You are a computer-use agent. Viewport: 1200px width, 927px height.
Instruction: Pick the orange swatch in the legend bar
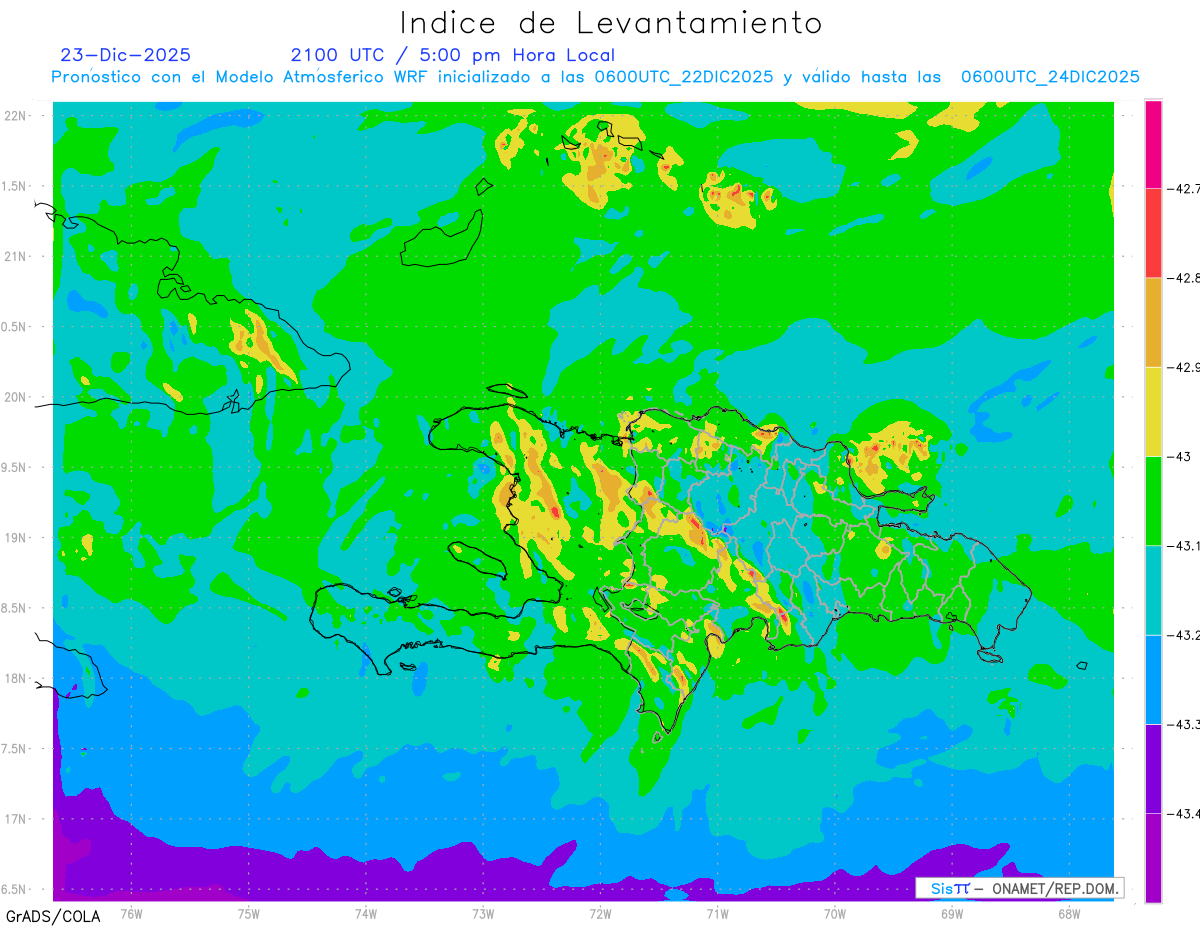point(1153,322)
